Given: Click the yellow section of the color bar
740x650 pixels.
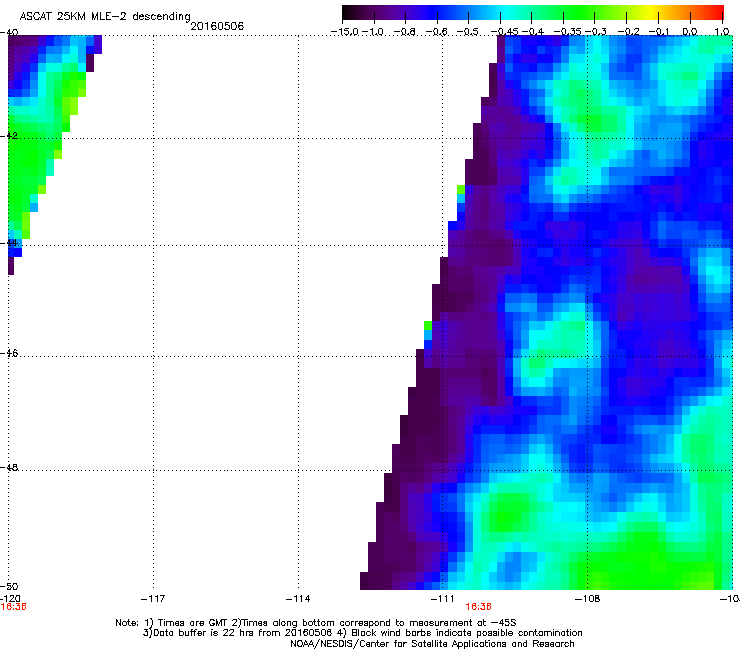Looking at the screenshot, I should coord(652,12).
